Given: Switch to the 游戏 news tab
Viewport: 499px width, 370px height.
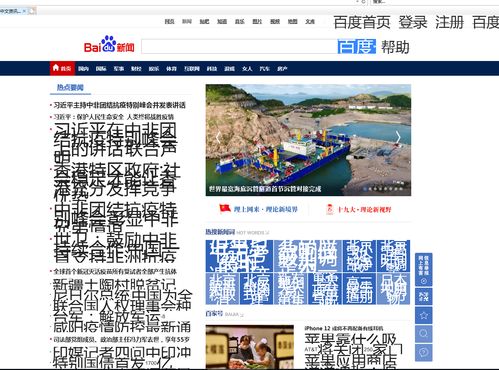Looking at the screenshot, I should click(x=229, y=69).
